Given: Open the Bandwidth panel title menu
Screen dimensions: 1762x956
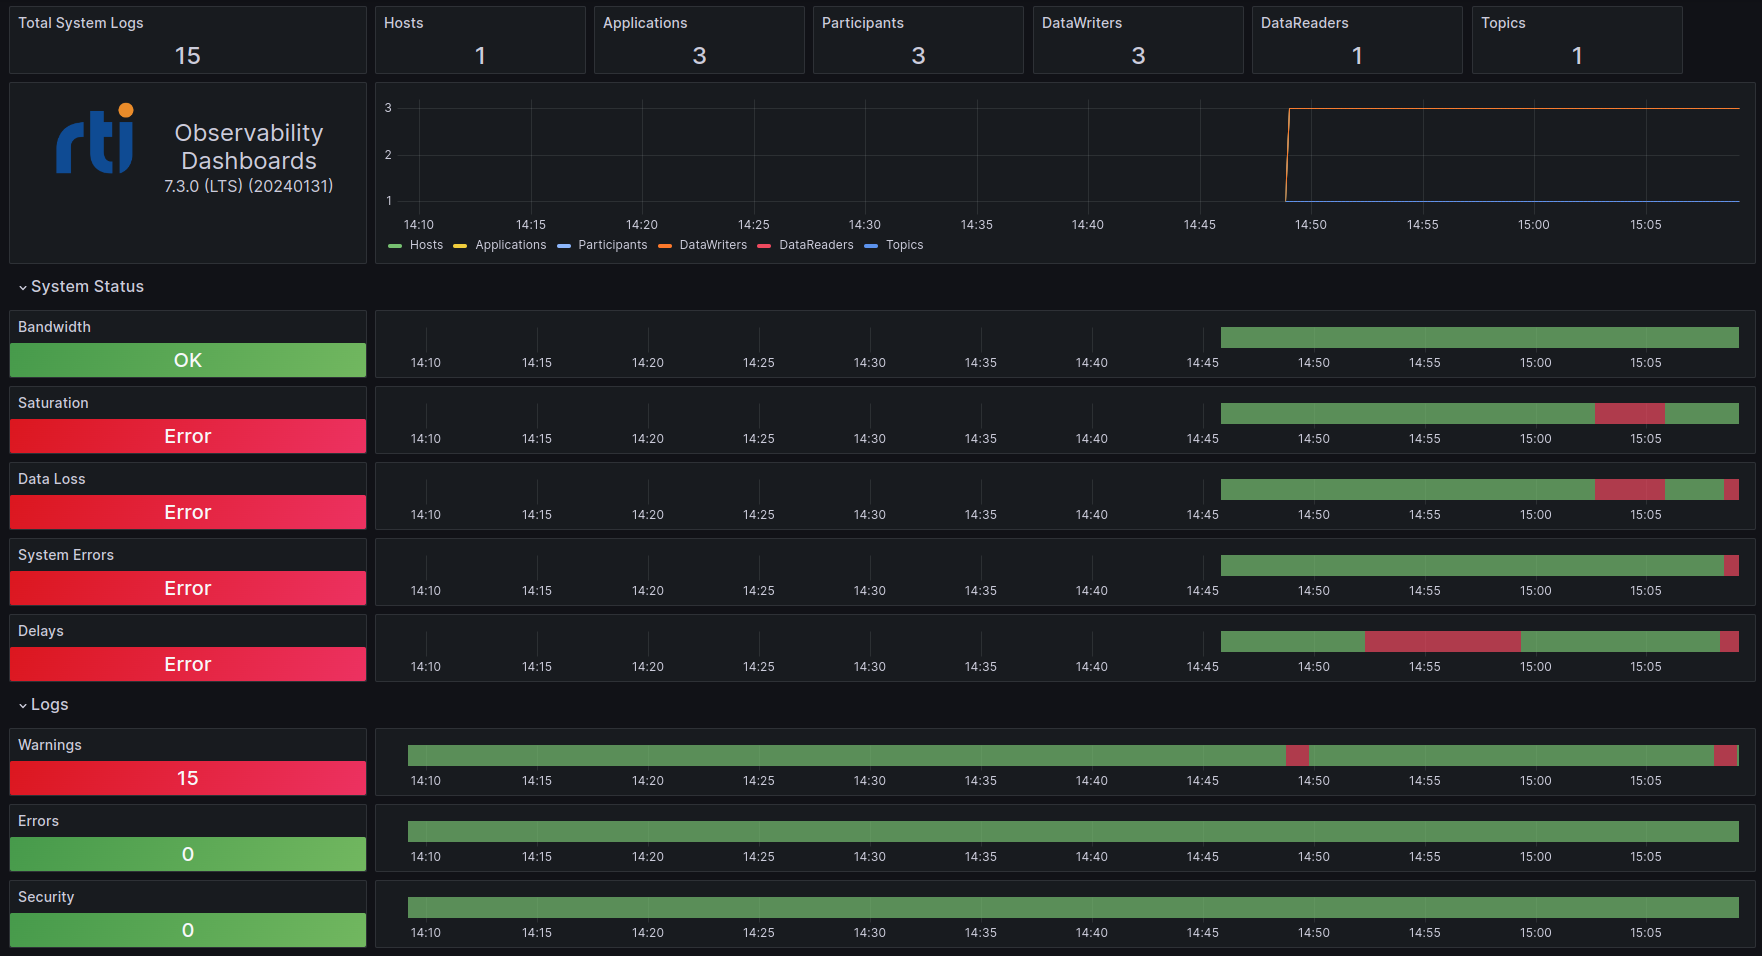Looking at the screenshot, I should [x=54, y=326].
